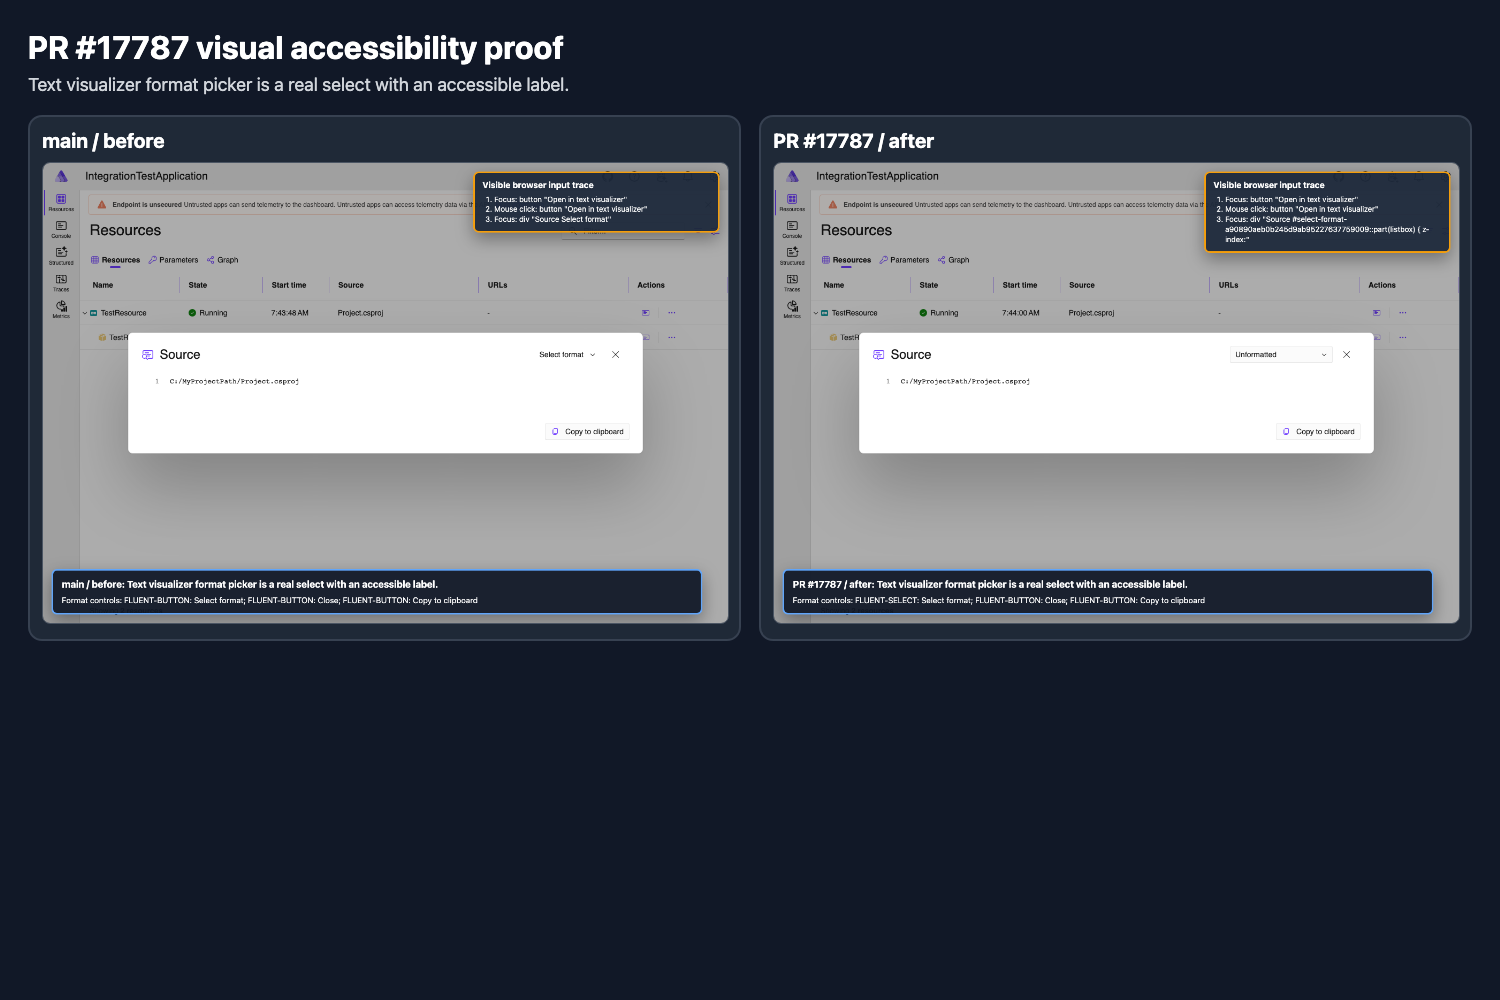Collapse TestResource row chevron in before panel

(85, 313)
